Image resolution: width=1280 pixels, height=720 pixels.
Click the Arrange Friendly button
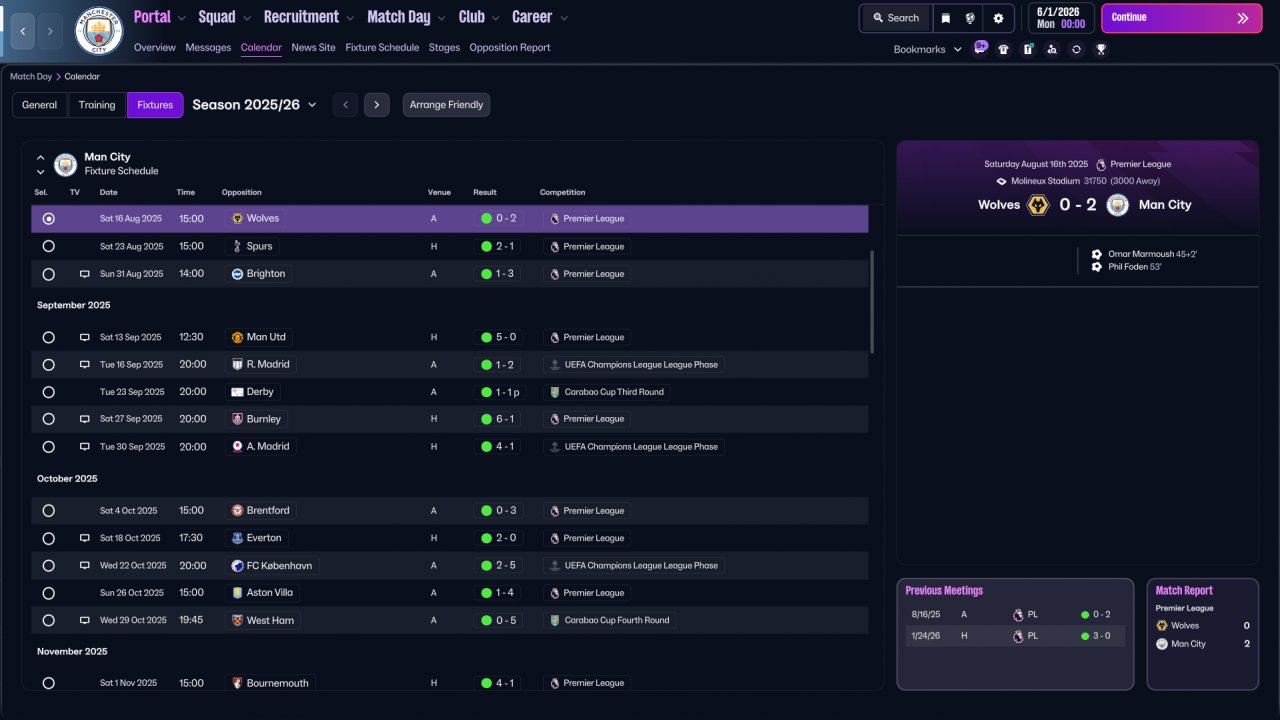point(446,105)
